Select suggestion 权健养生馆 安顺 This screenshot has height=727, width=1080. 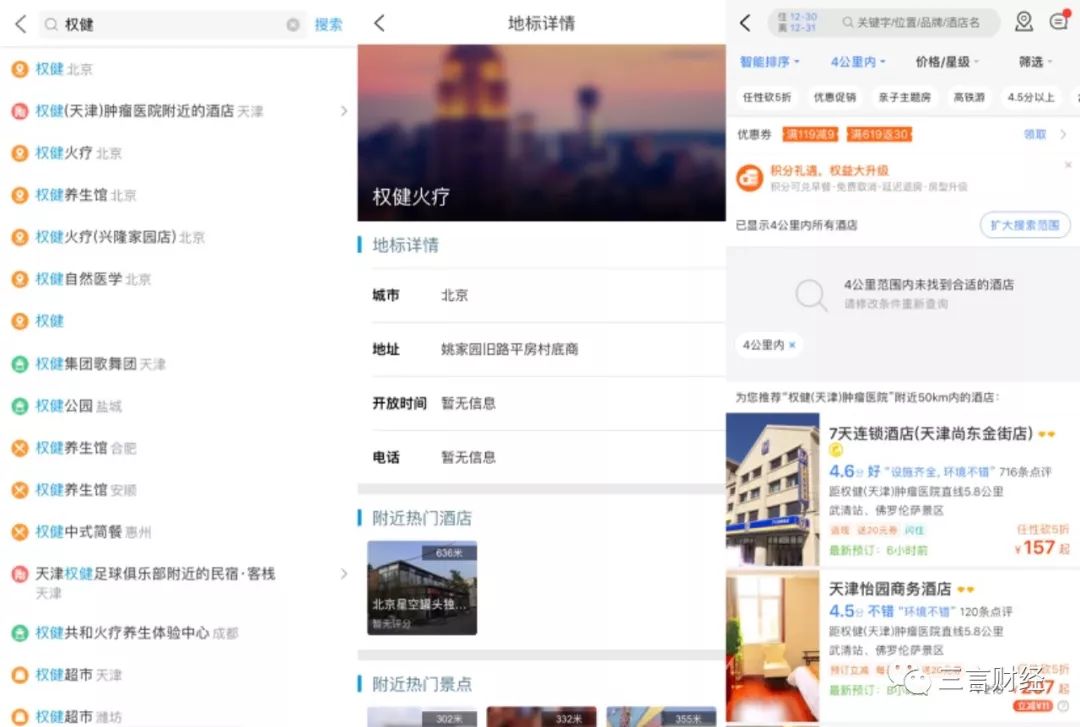[85, 490]
